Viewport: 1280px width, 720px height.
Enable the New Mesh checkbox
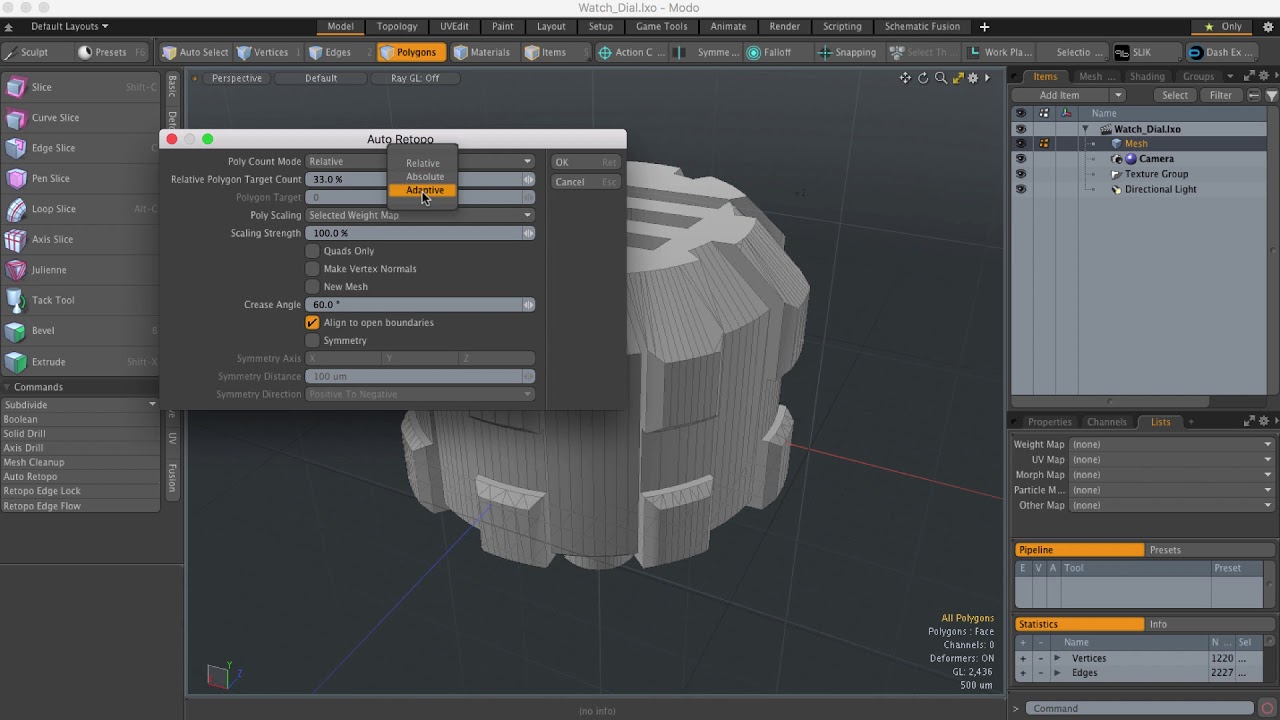click(312, 287)
